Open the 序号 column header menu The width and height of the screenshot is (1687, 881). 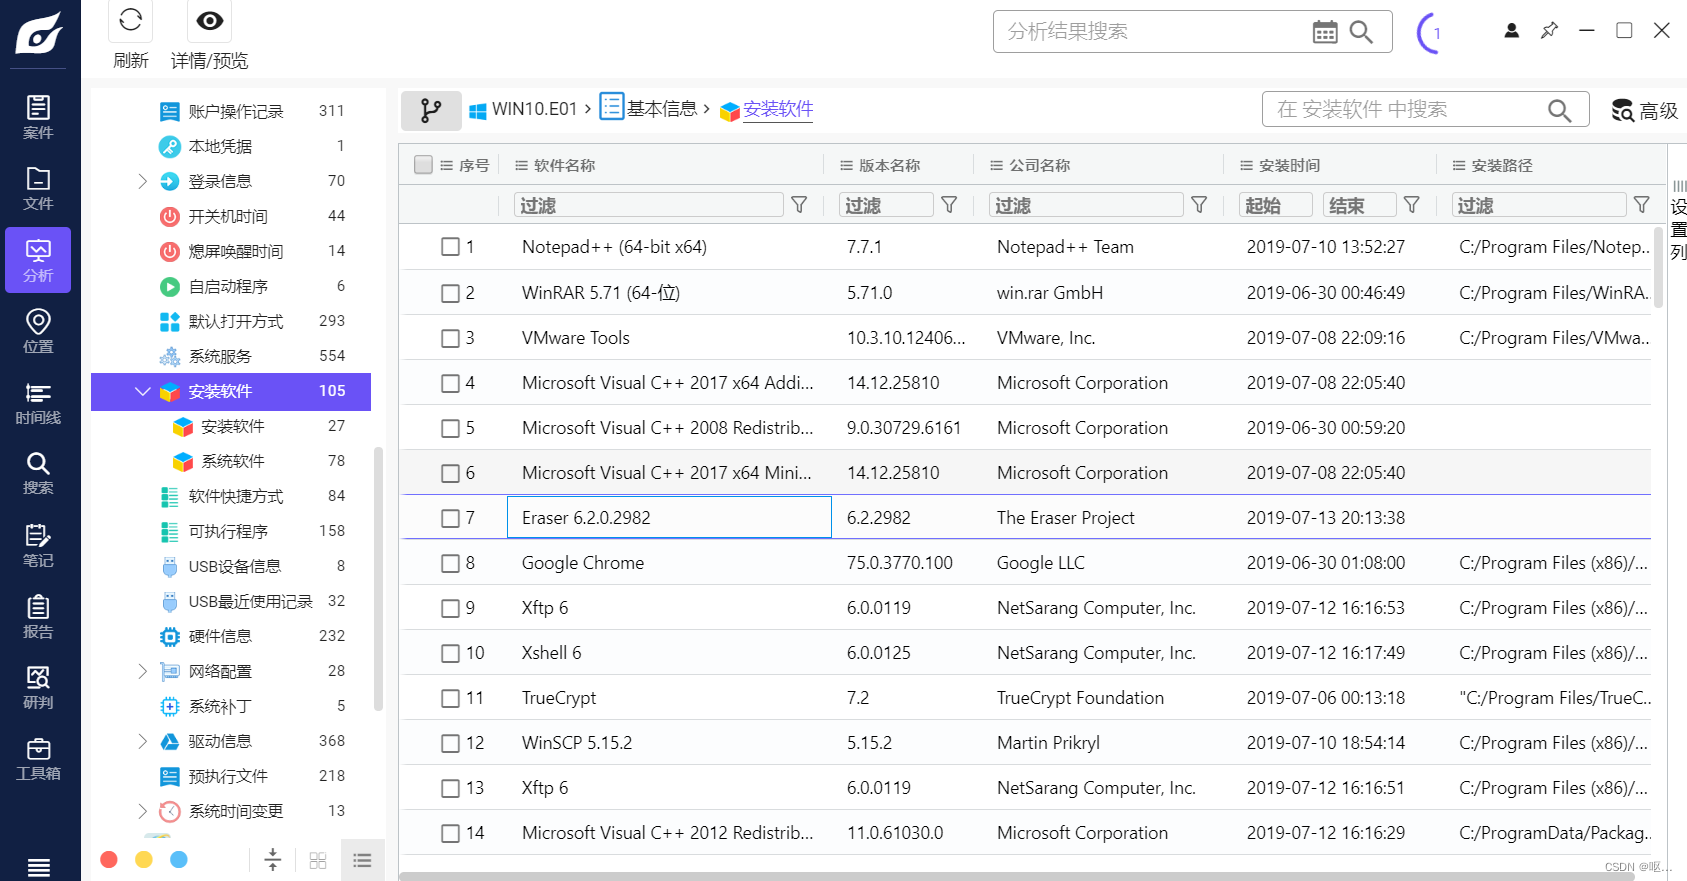(x=446, y=166)
